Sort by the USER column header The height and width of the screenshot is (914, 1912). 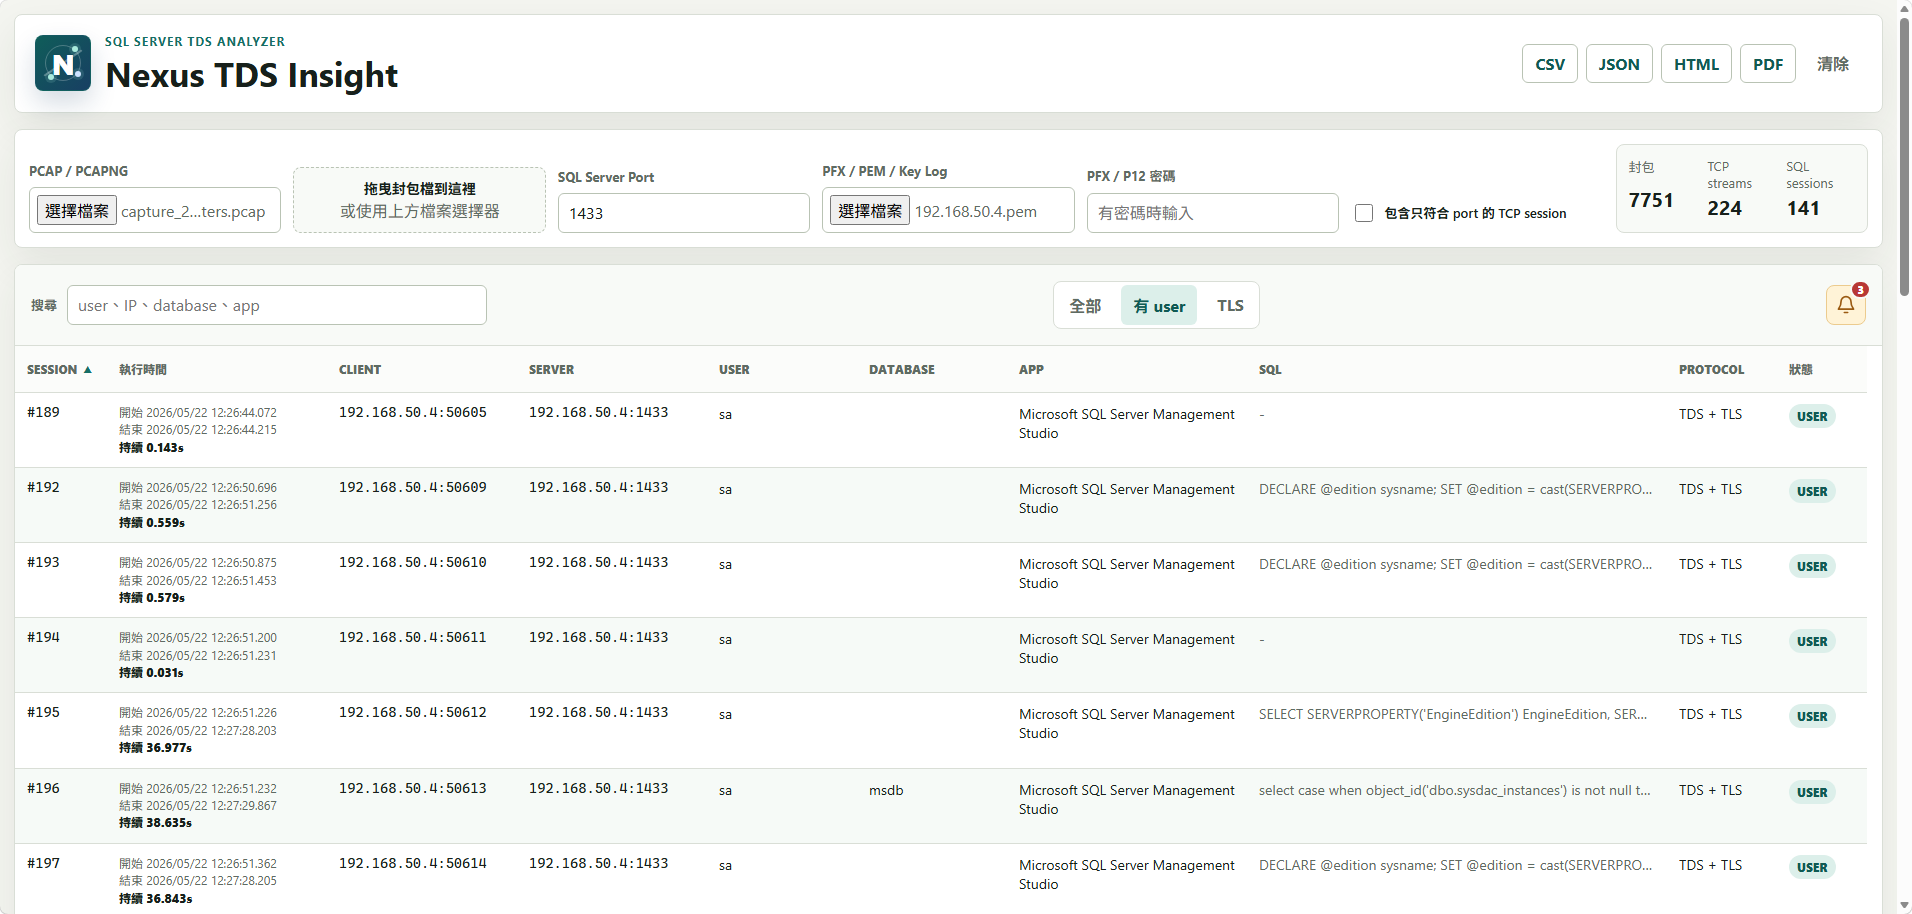tap(734, 370)
